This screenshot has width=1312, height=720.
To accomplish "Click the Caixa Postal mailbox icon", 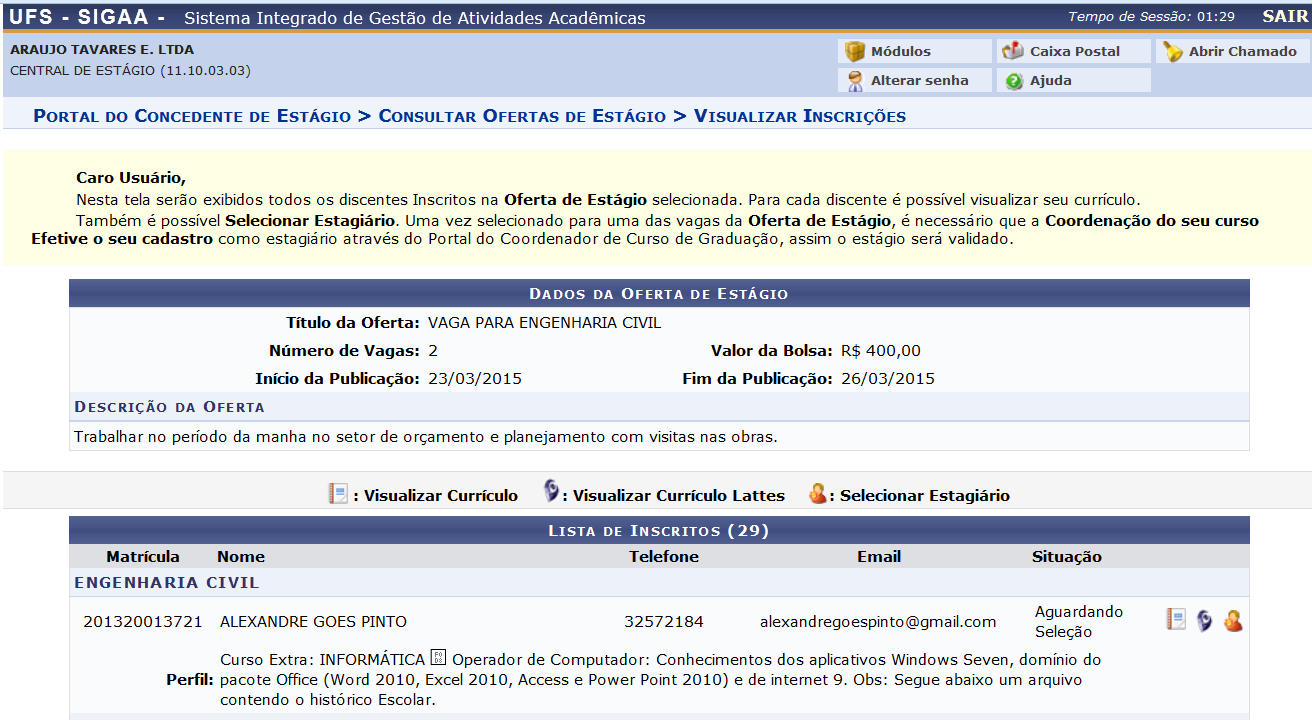I will tap(1013, 51).
